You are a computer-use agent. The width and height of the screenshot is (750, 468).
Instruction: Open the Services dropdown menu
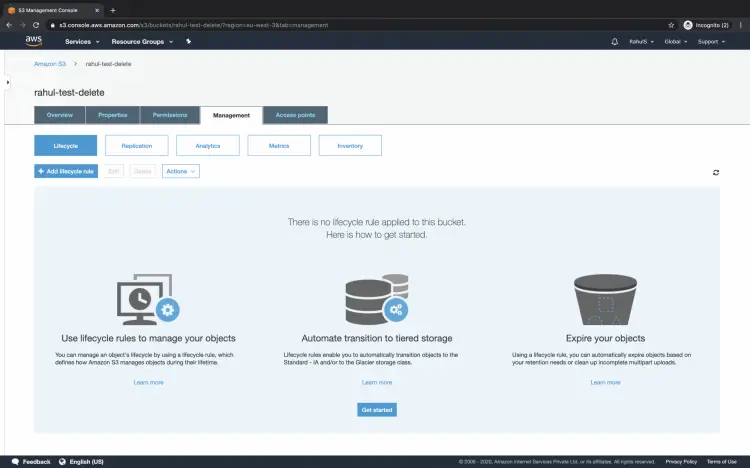[x=82, y=42]
